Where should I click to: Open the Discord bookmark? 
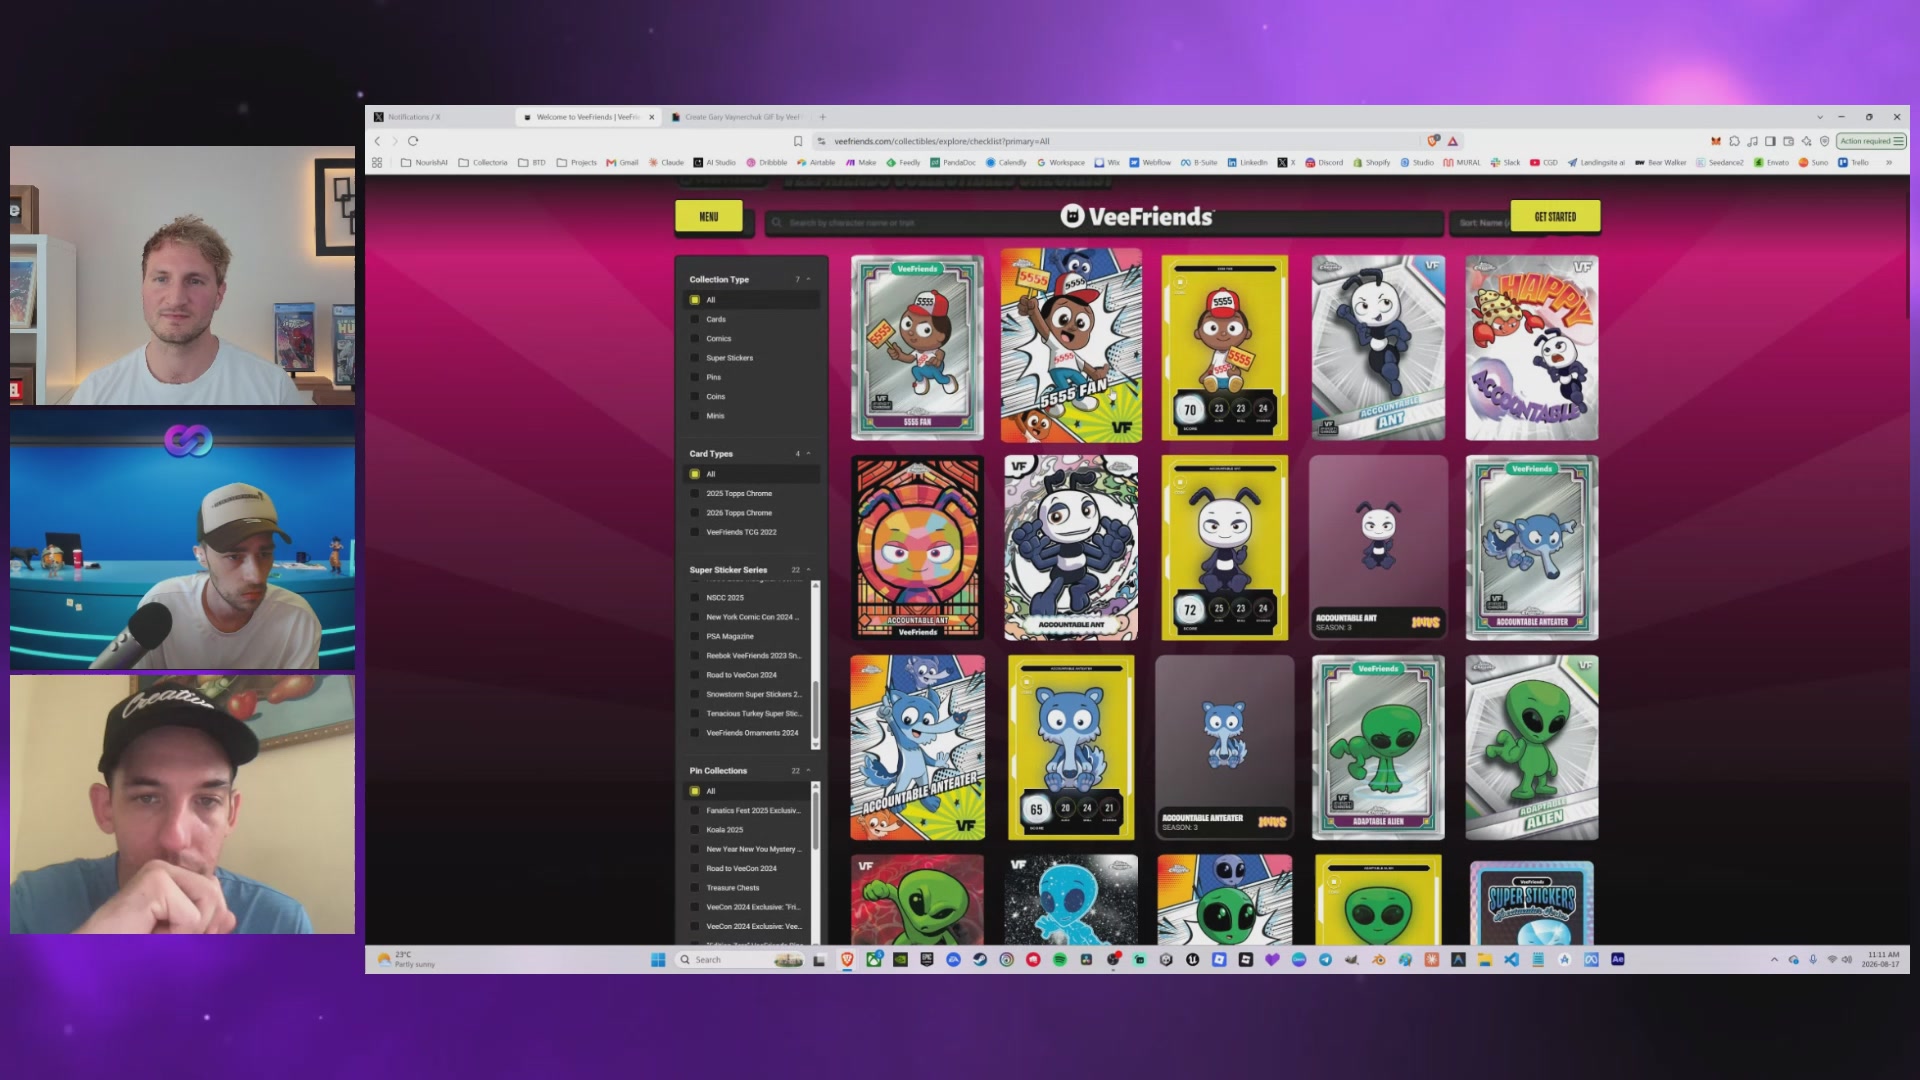1324,162
